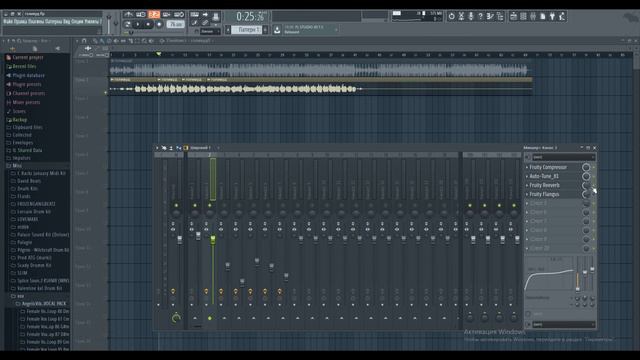This screenshot has width=640, height=360.
Task: Switch pattern/song mode button
Action: [x=127, y=24]
